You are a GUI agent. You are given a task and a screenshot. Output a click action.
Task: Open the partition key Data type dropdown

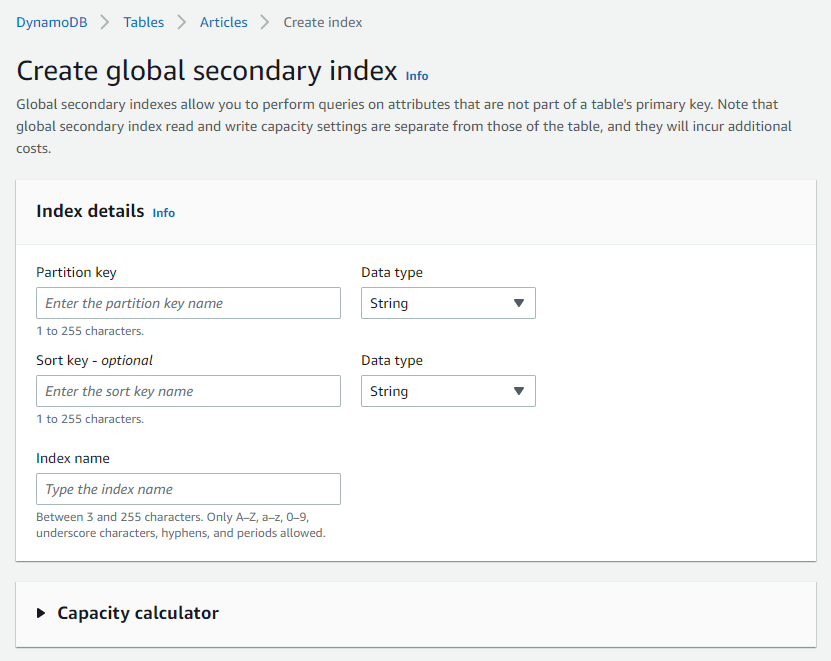(x=448, y=303)
